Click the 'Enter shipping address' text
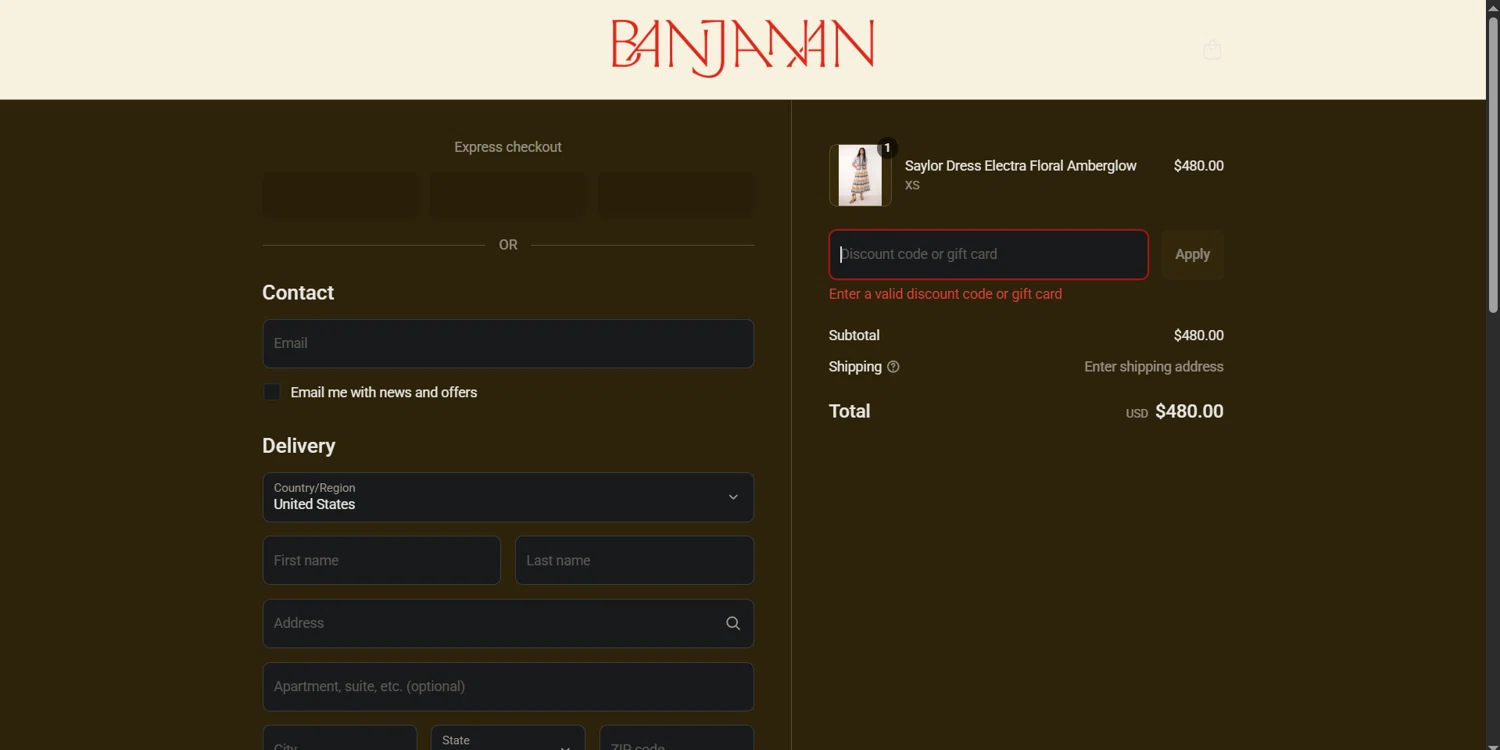This screenshot has height=750, width=1500. [1154, 367]
